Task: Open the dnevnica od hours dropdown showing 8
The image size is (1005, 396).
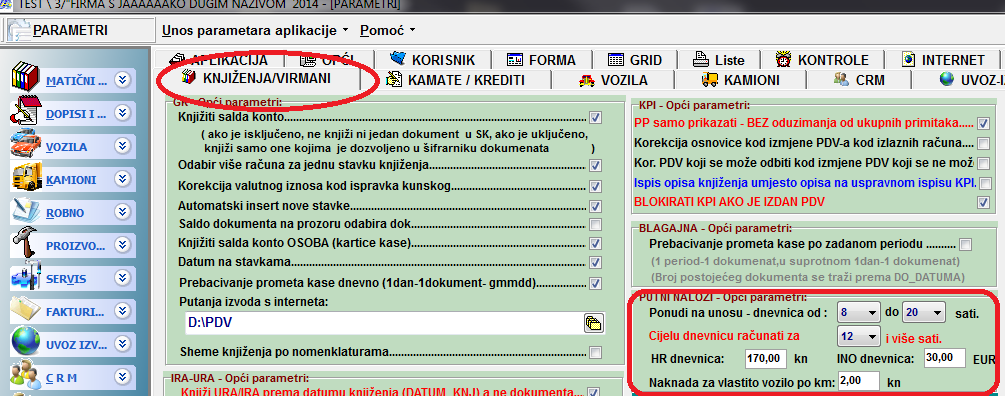Action: tap(858, 313)
